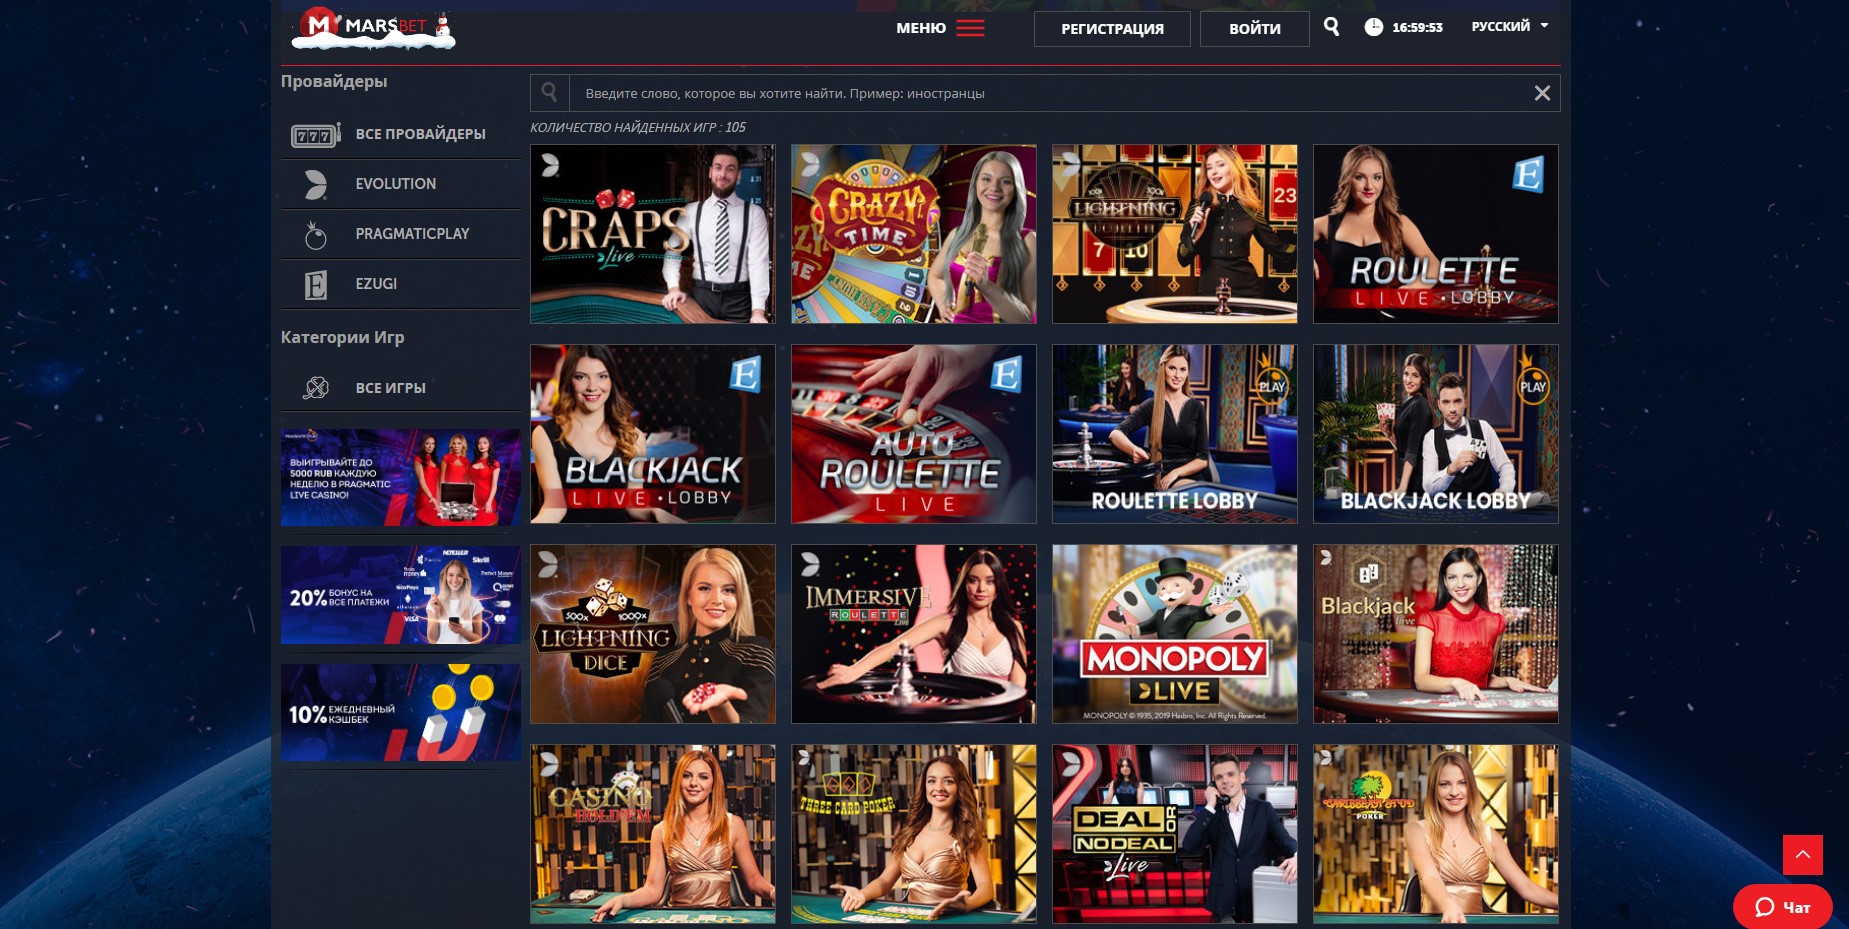Open the Monopoly Live game

pyautogui.click(x=1175, y=634)
